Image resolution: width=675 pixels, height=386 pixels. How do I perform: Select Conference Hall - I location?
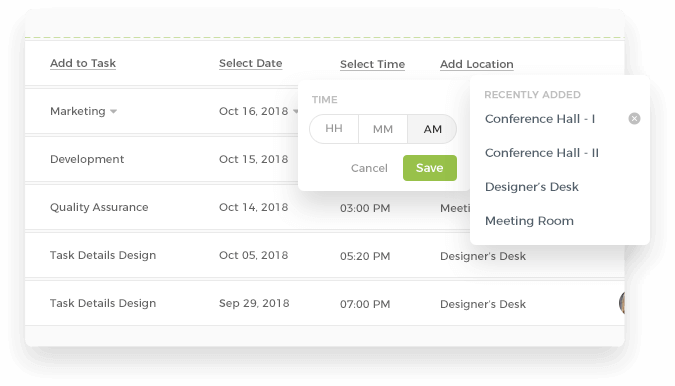[540, 119]
